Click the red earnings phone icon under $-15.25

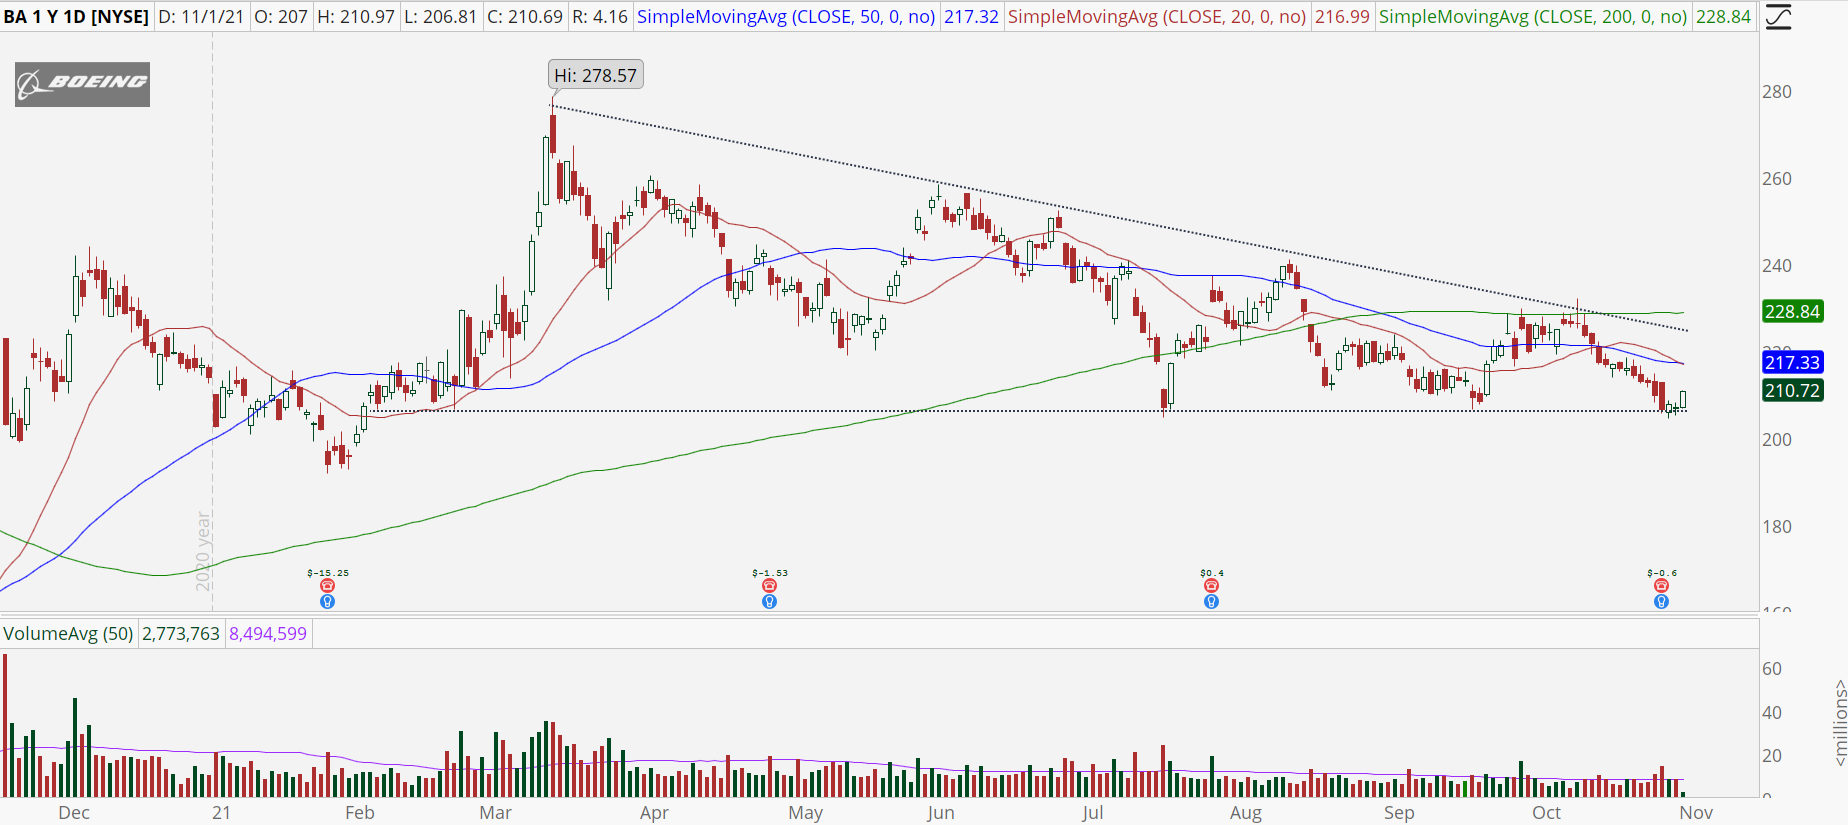click(327, 586)
